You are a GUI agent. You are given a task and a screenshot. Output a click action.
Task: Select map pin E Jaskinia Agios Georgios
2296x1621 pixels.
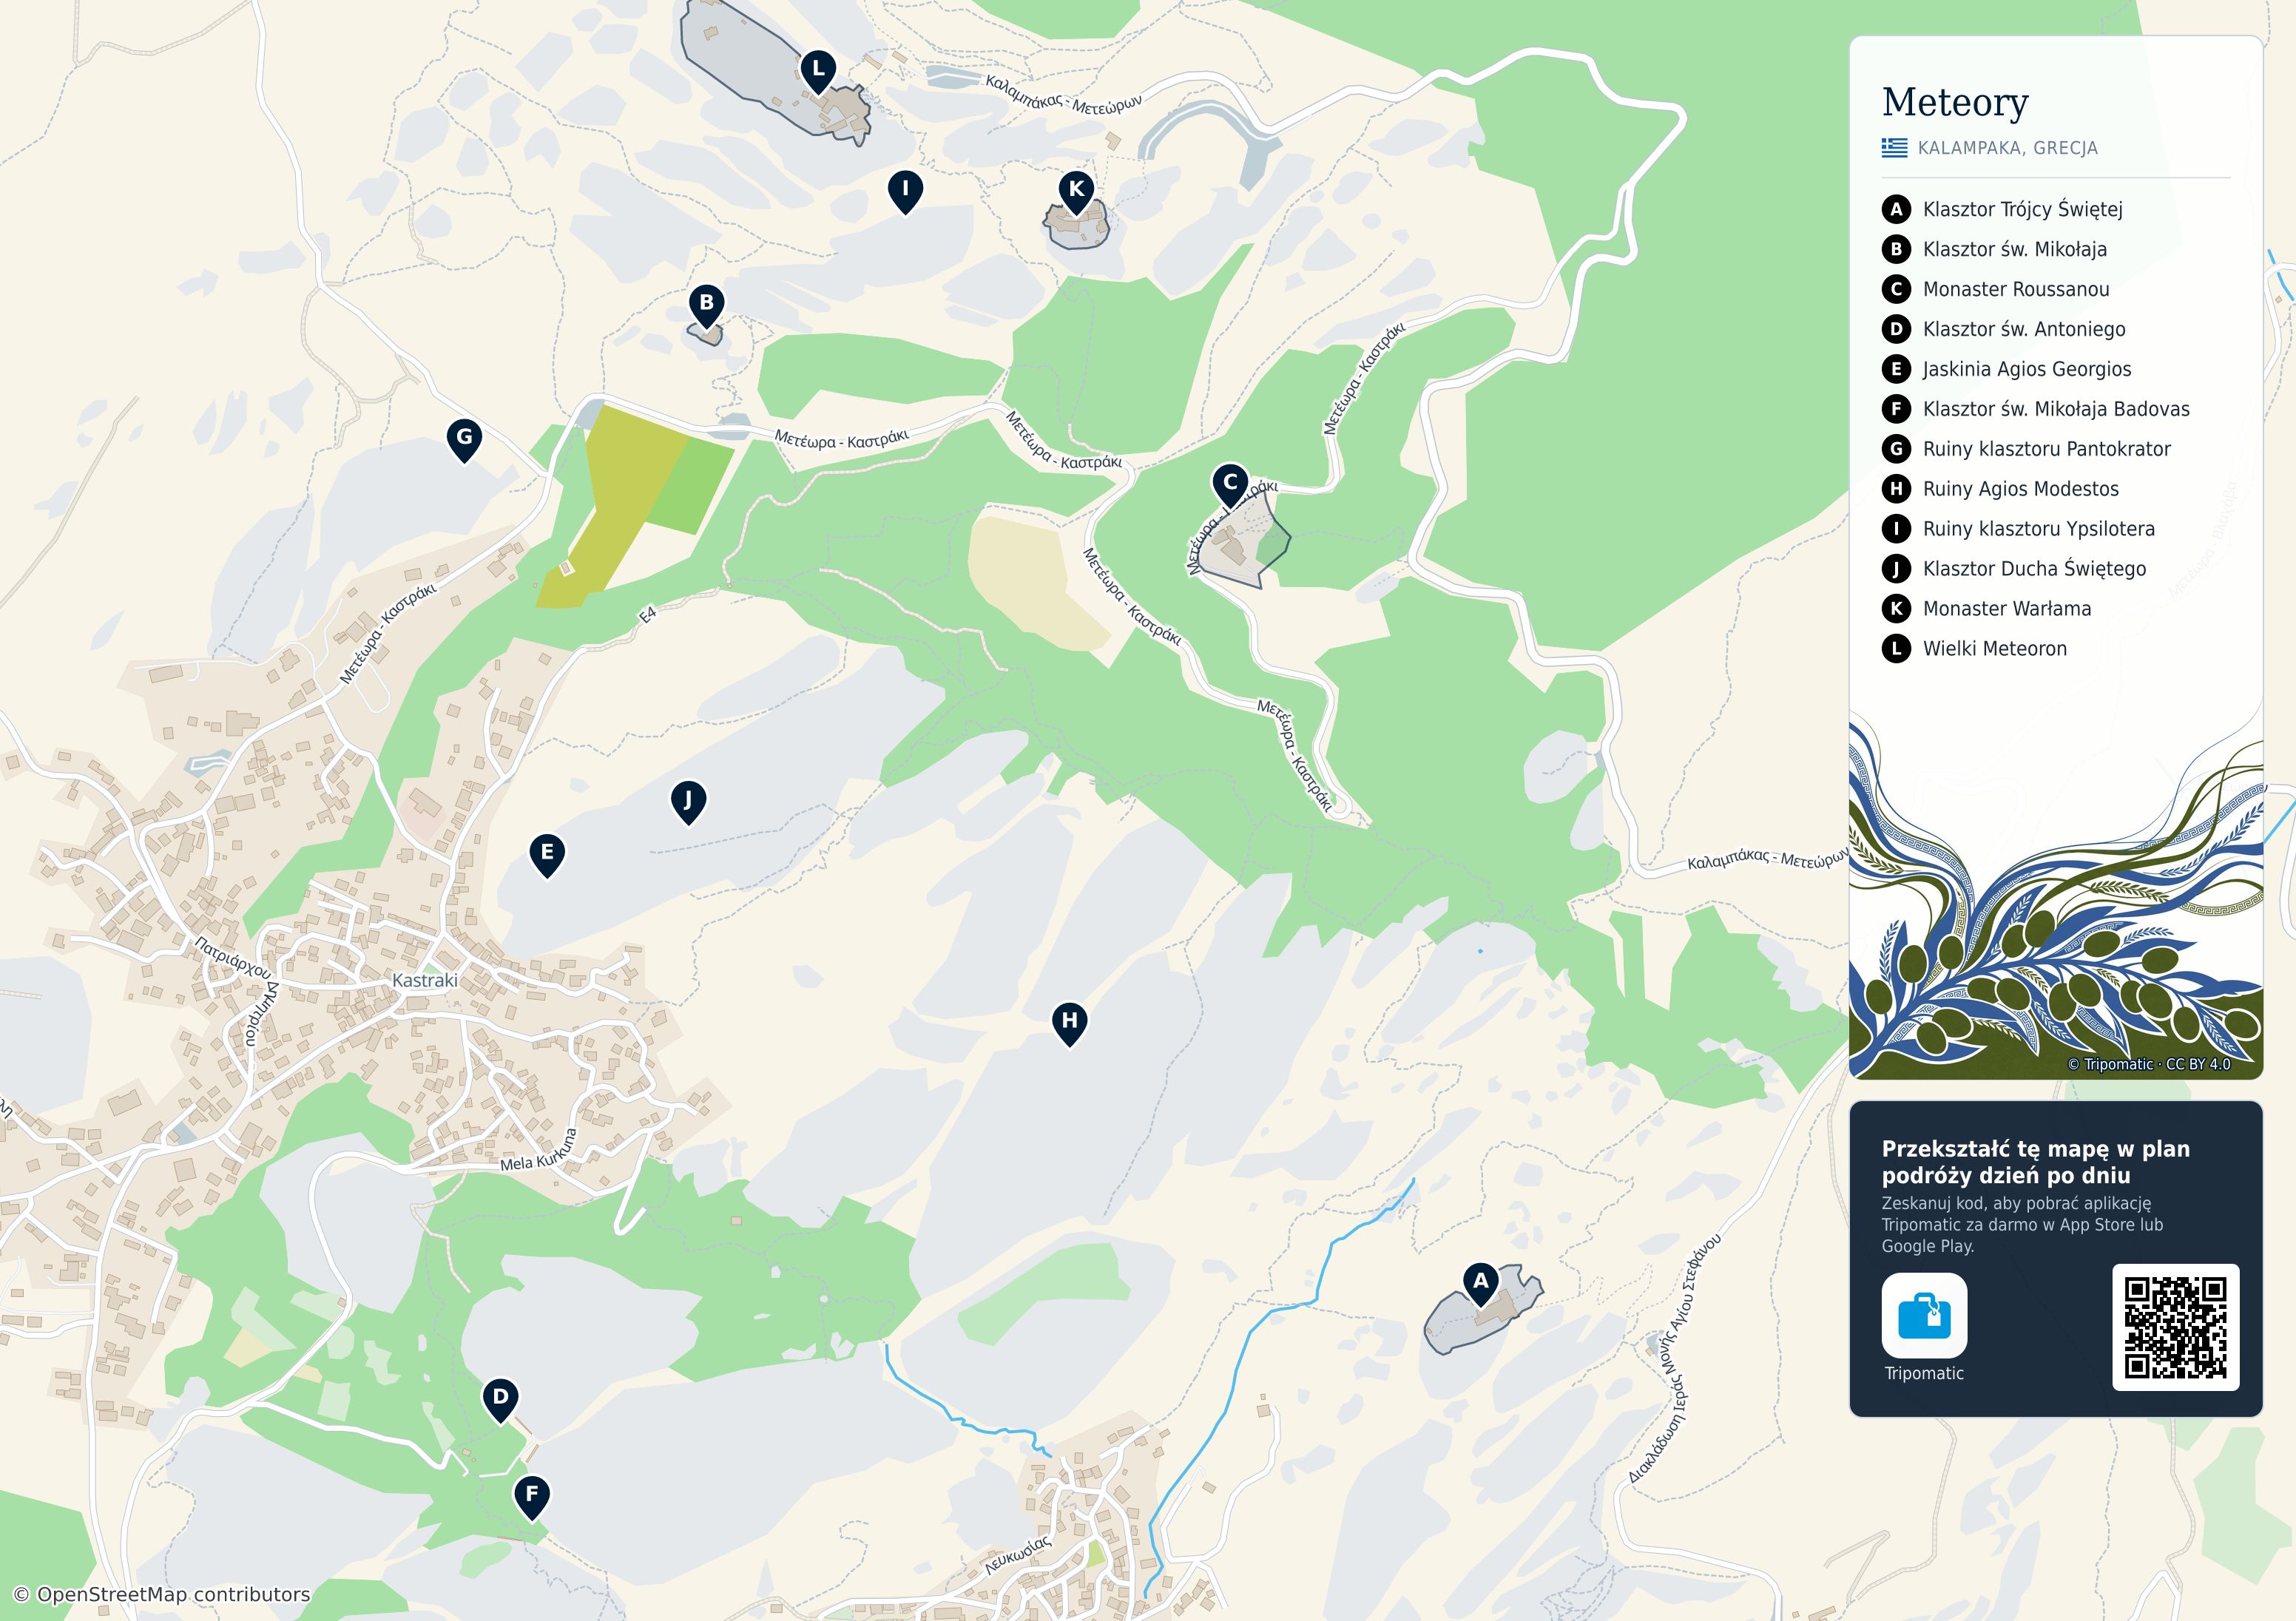(547, 855)
